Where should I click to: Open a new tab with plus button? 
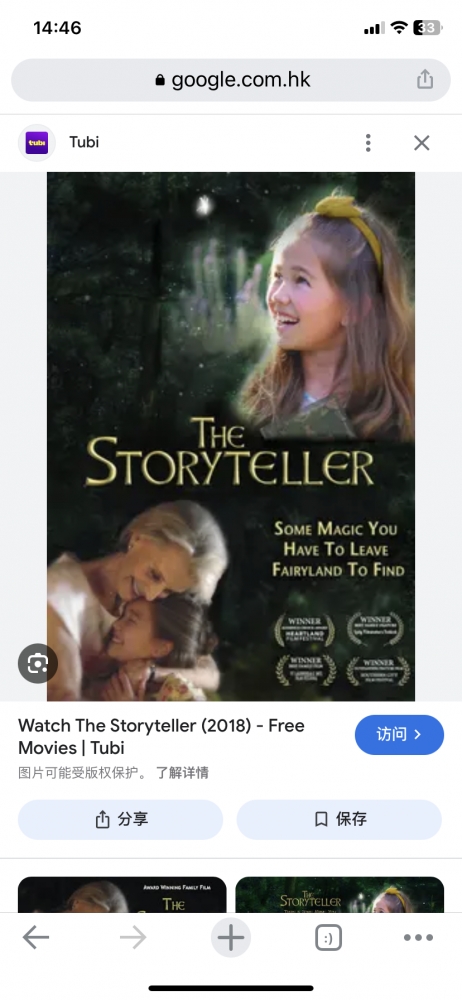click(231, 938)
